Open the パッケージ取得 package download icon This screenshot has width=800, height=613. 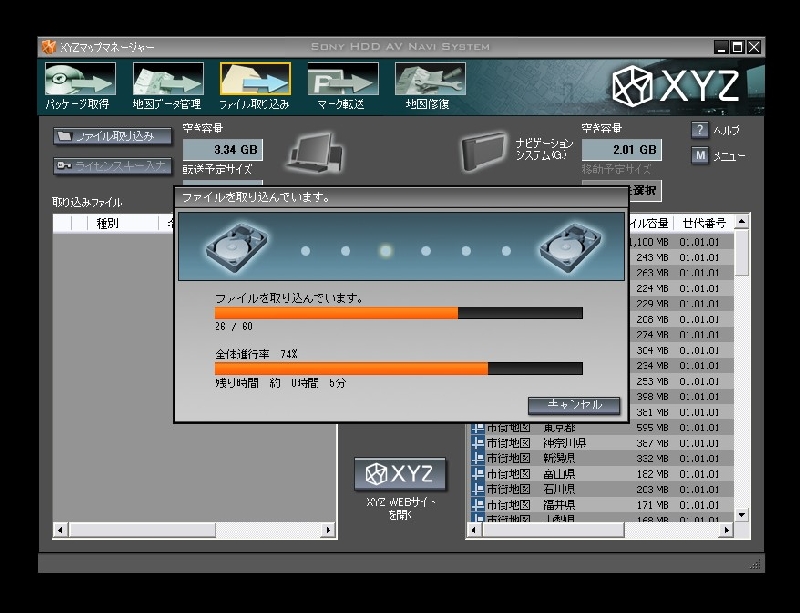pos(79,80)
